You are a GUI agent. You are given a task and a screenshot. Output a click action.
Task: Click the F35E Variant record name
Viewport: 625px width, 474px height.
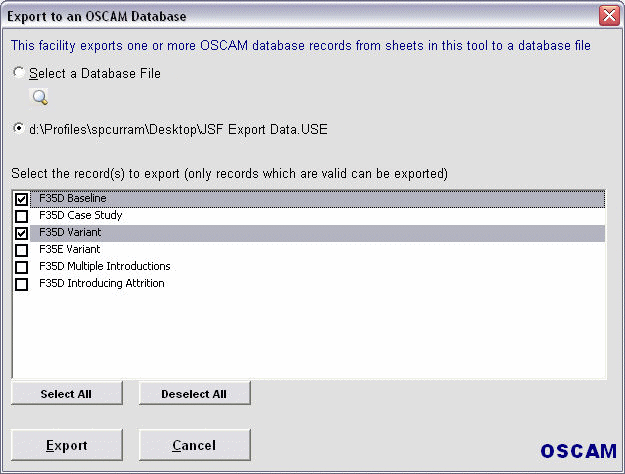[x=70, y=249]
